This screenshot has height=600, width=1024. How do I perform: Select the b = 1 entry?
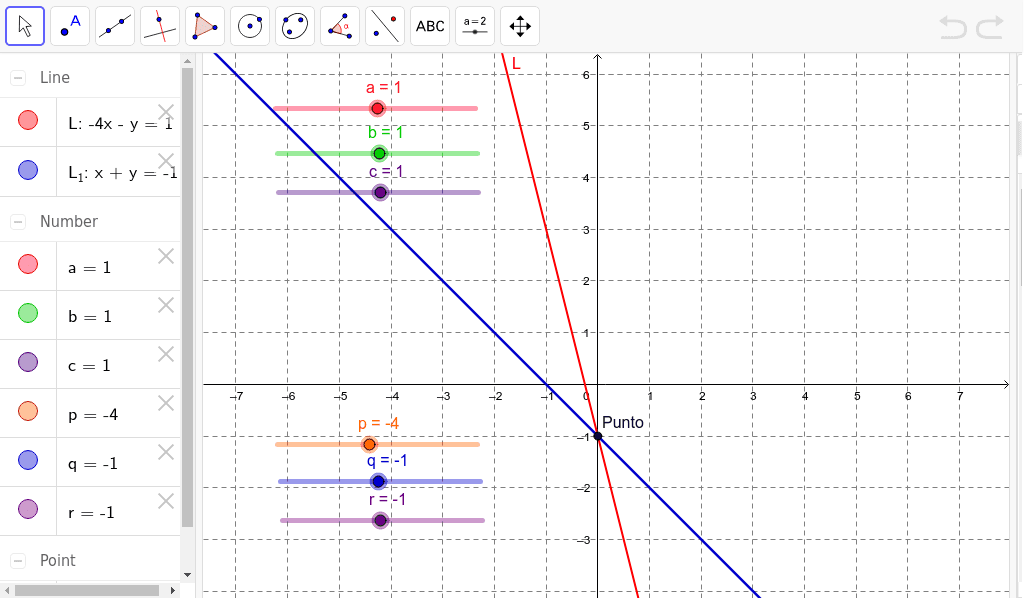pos(89,317)
